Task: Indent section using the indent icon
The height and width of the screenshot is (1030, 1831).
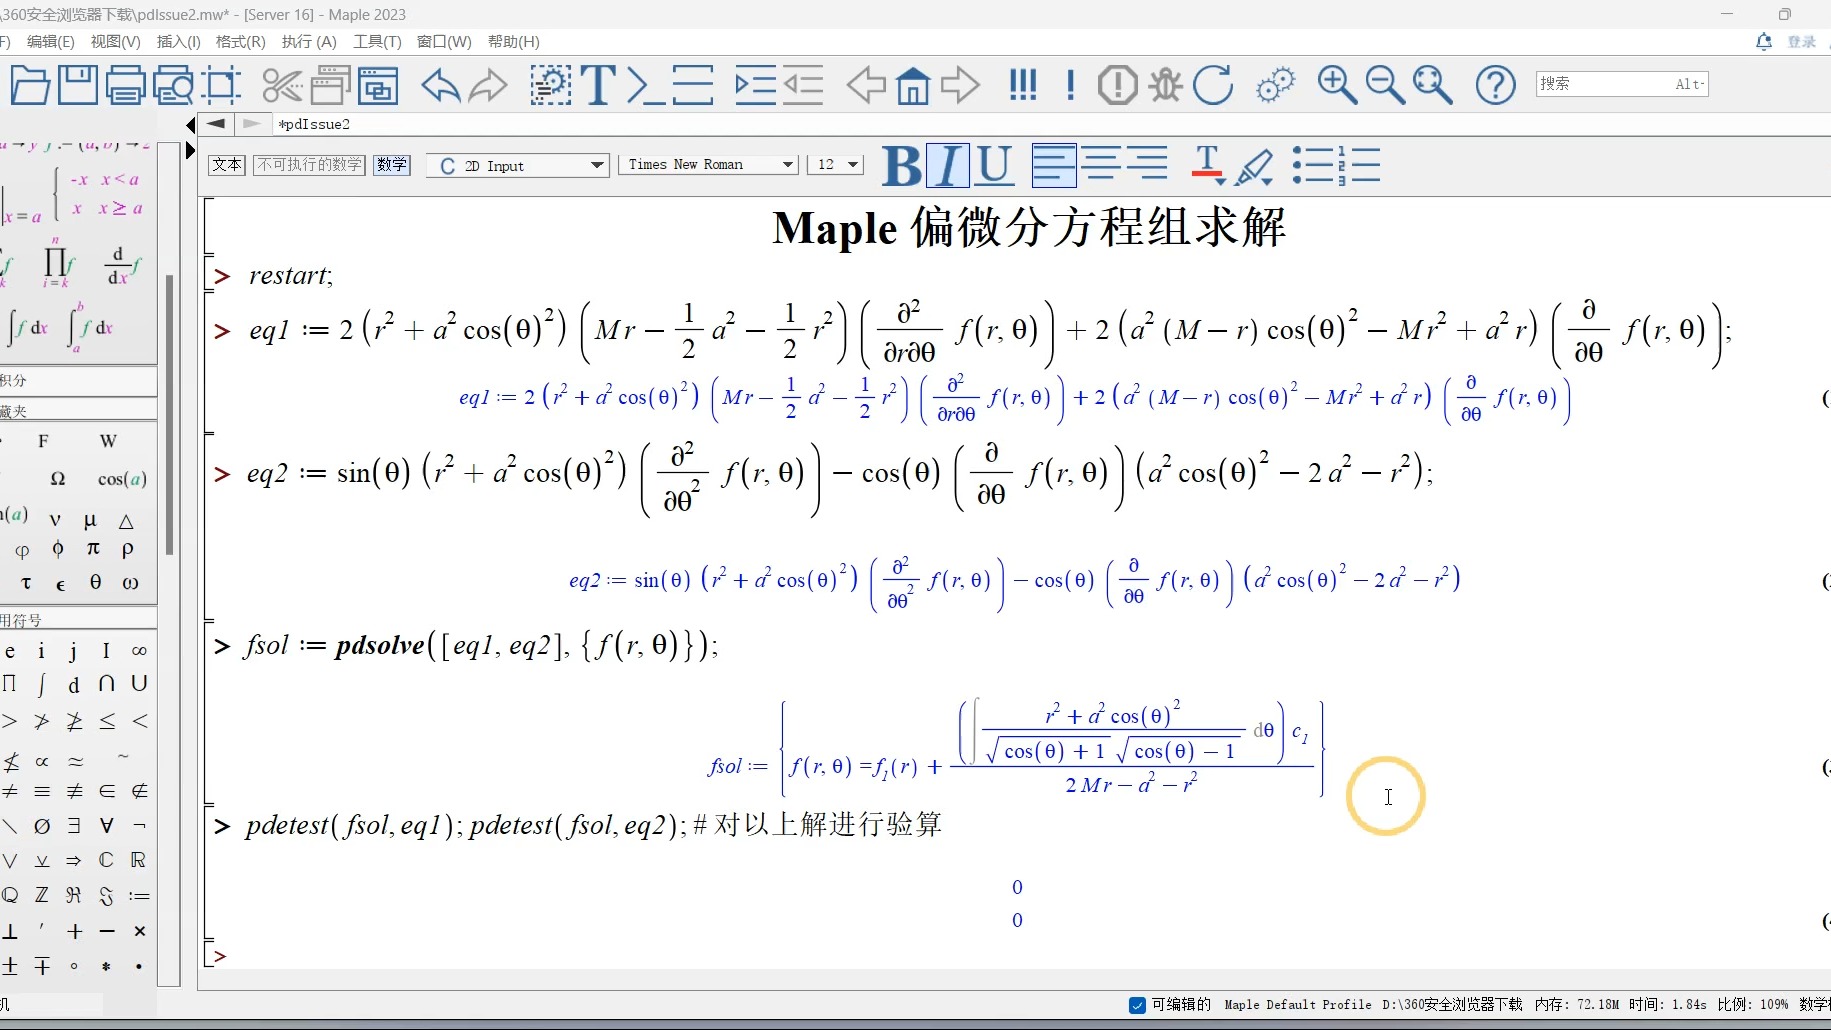Action: point(755,85)
